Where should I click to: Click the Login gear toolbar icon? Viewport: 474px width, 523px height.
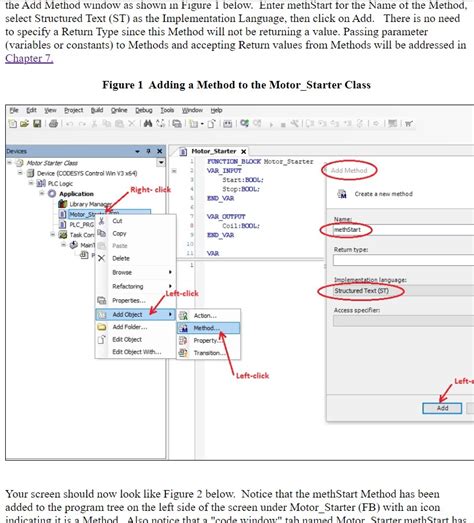tap(245, 123)
